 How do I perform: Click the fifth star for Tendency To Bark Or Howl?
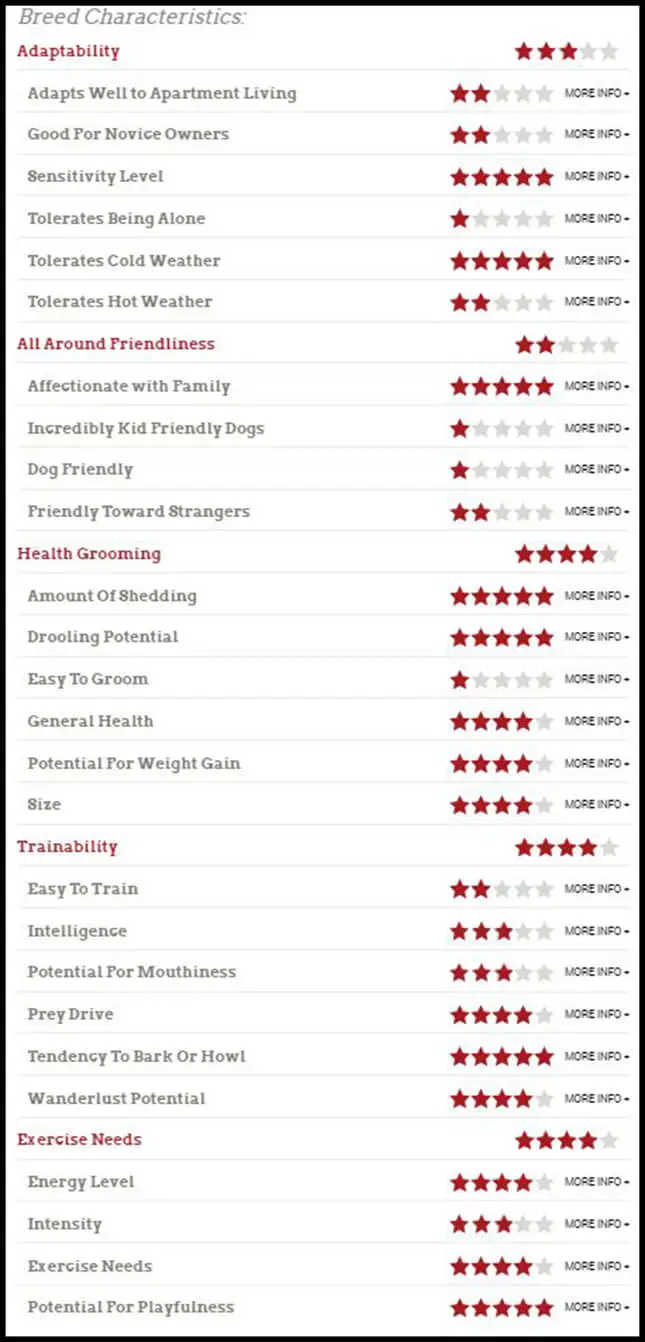543,1055
